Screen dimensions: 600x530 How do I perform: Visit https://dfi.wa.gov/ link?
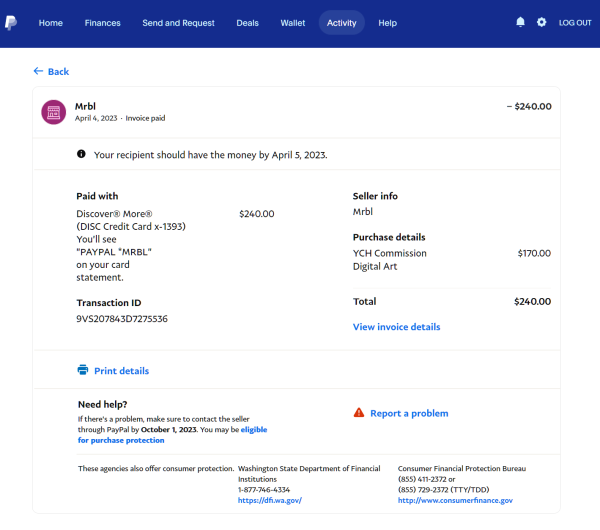tap(270, 500)
